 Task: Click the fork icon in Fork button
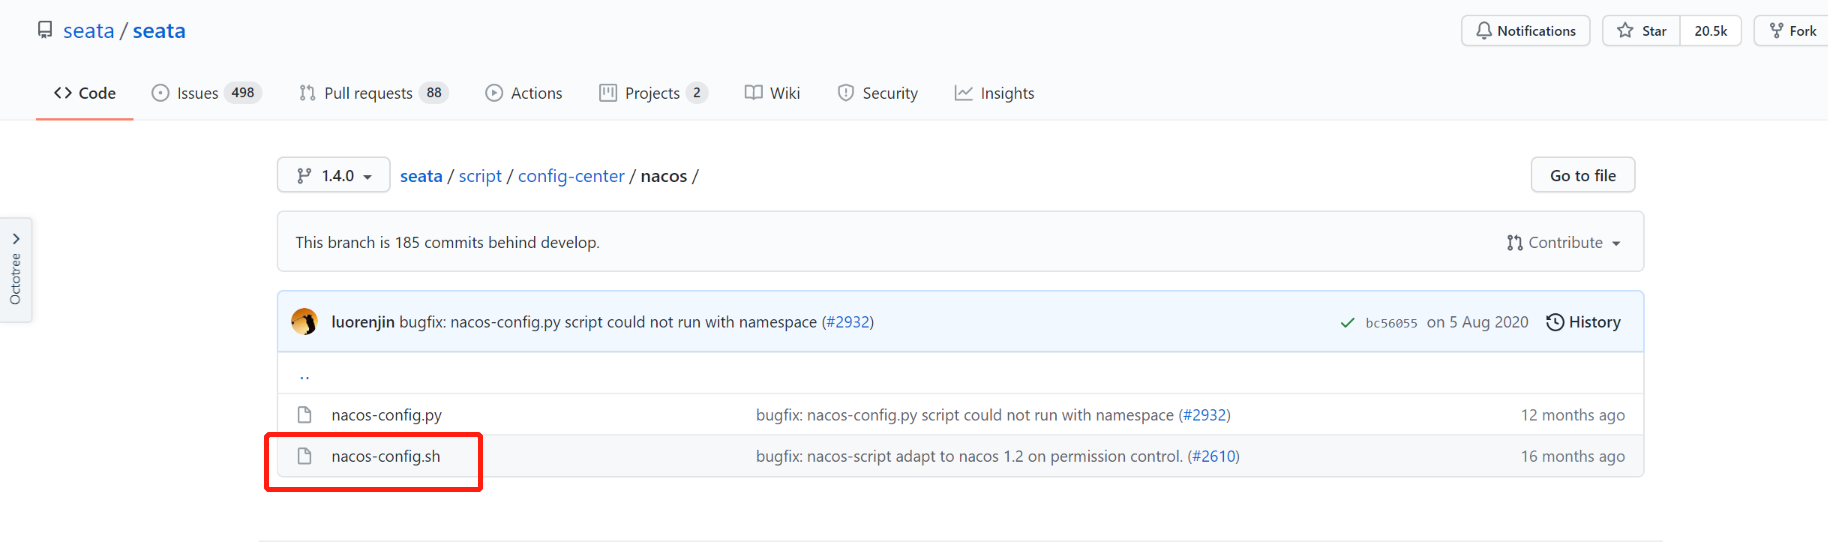(1776, 31)
